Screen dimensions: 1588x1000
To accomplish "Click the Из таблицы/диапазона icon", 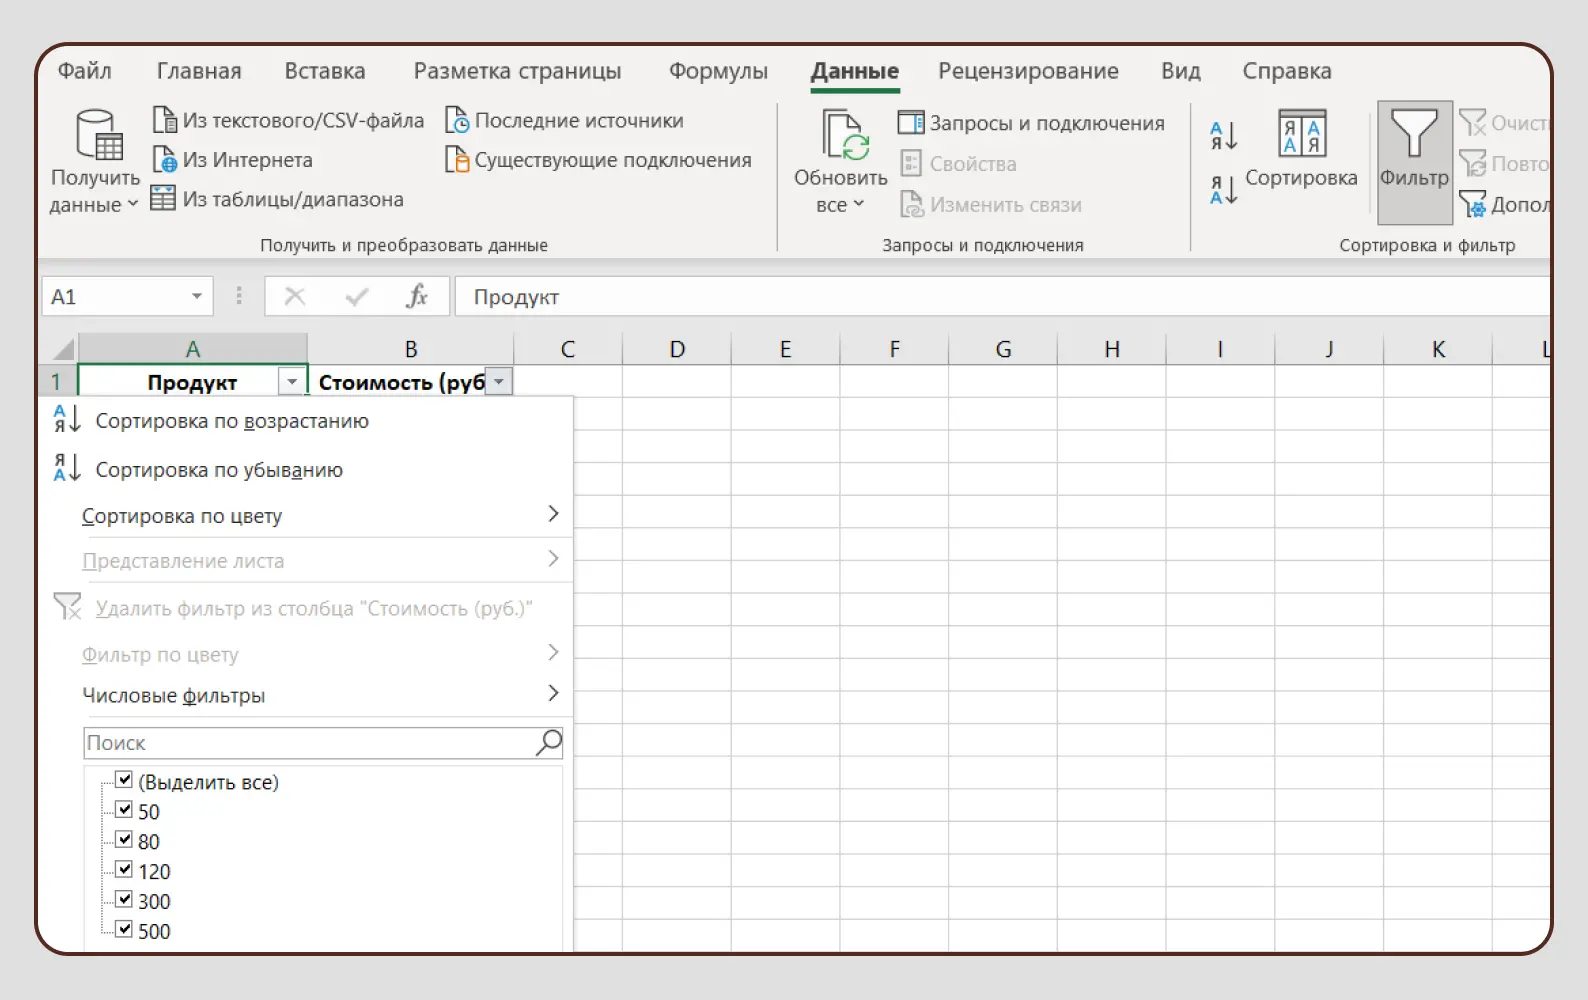I will 163,199.
